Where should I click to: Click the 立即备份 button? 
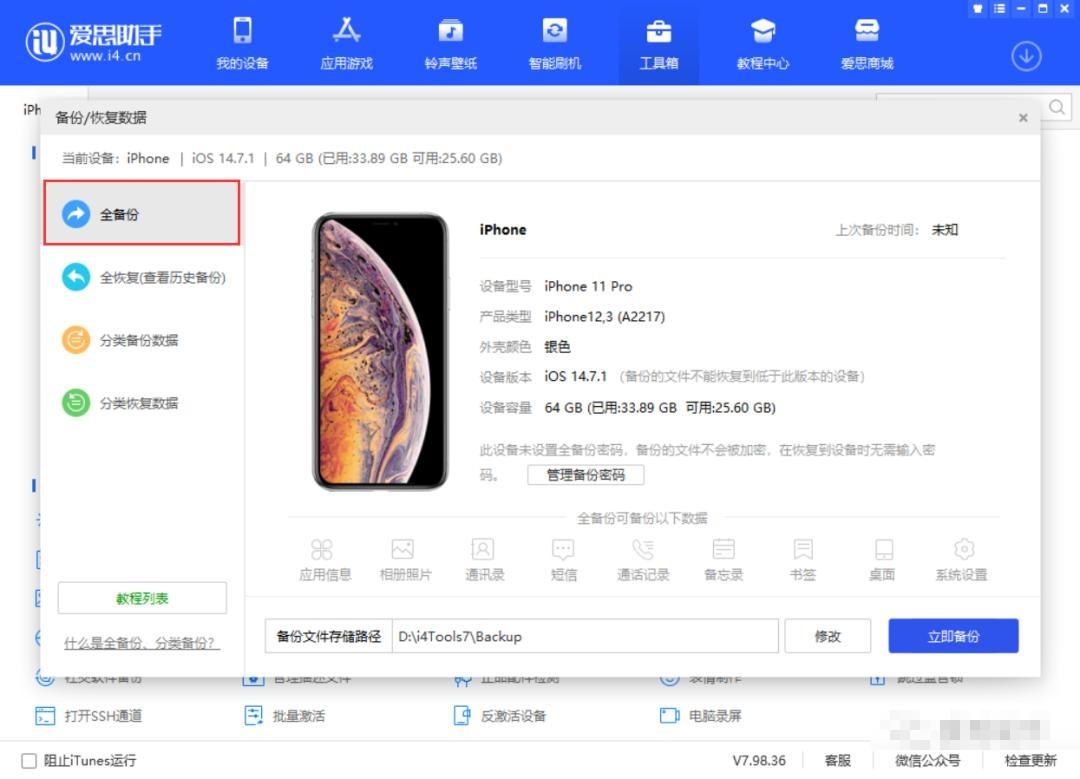pos(952,635)
